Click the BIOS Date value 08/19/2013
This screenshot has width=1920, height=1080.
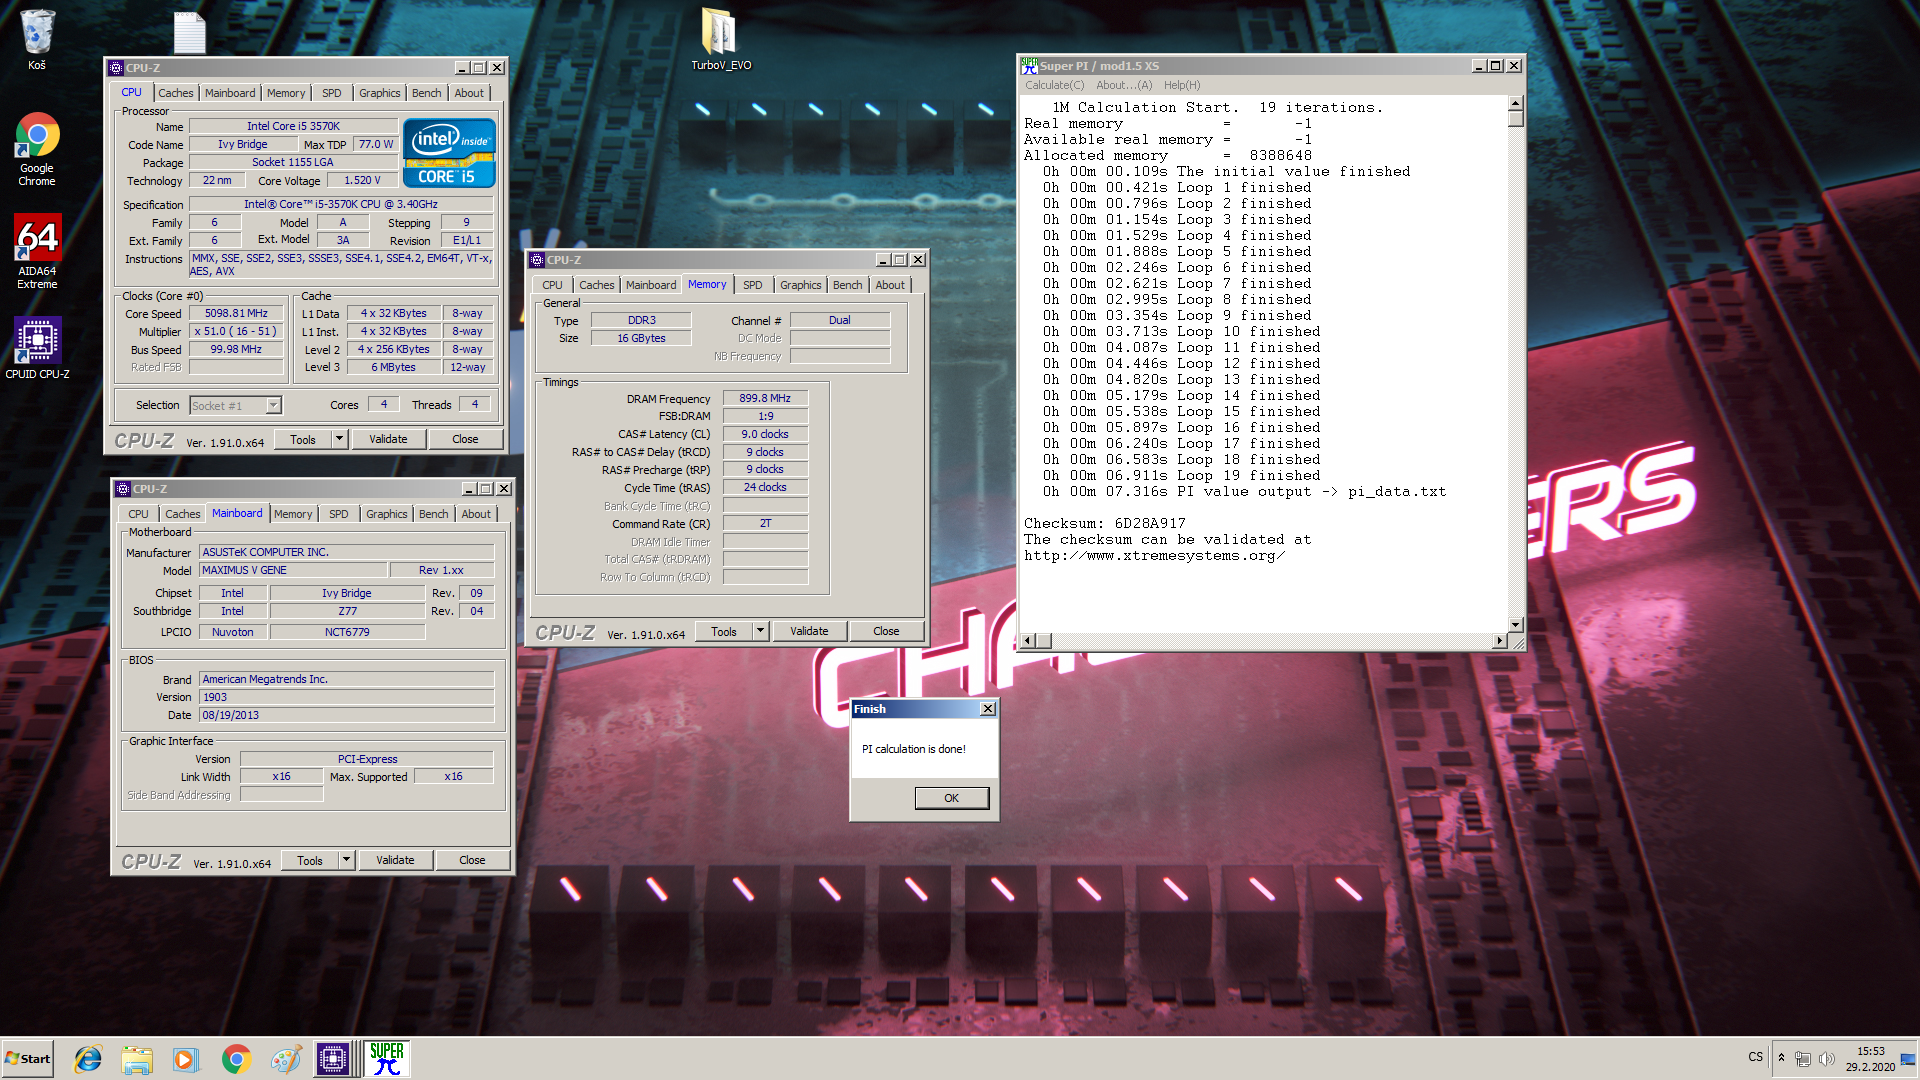click(346, 716)
